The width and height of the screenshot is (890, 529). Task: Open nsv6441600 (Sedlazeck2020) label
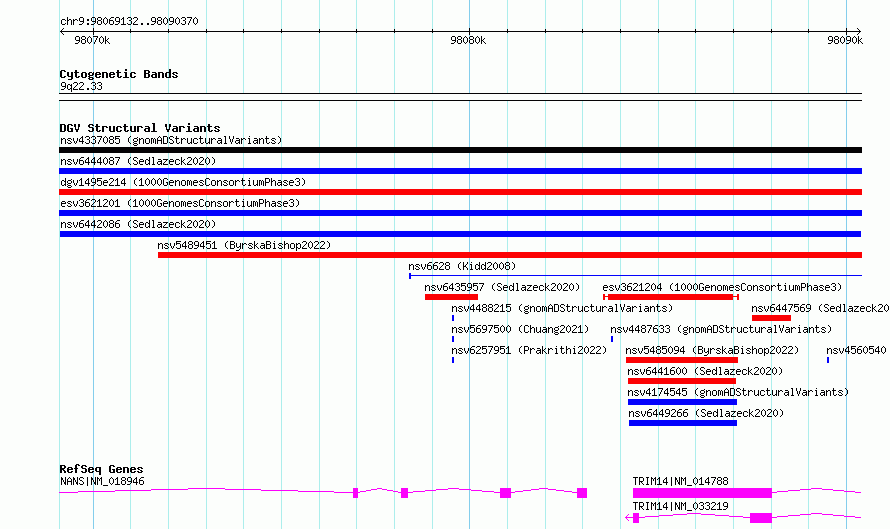[705, 371]
